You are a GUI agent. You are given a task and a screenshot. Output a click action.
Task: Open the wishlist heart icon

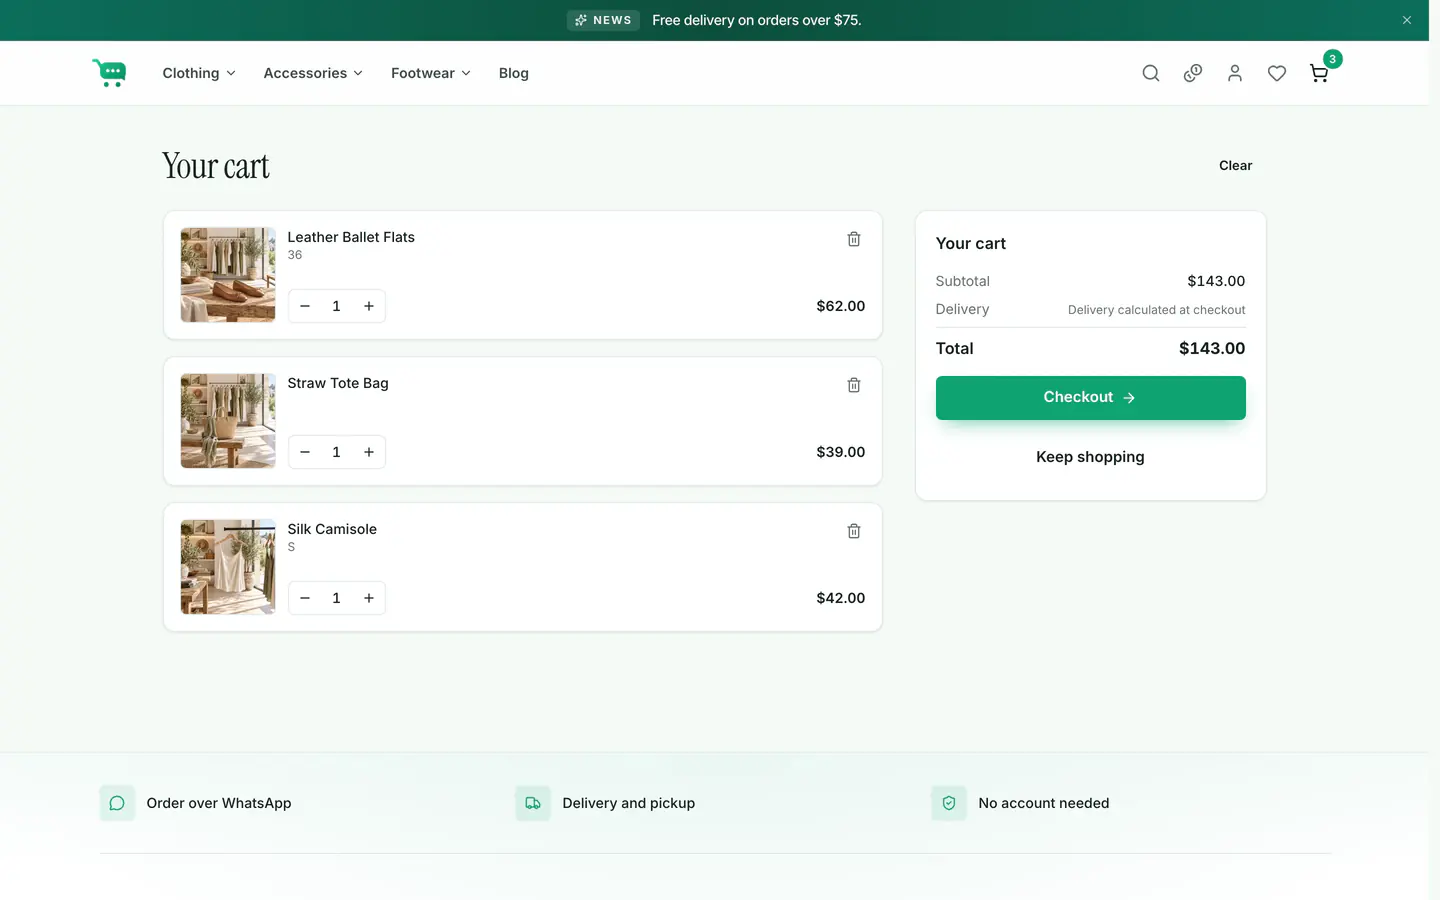coord(1277,73)
